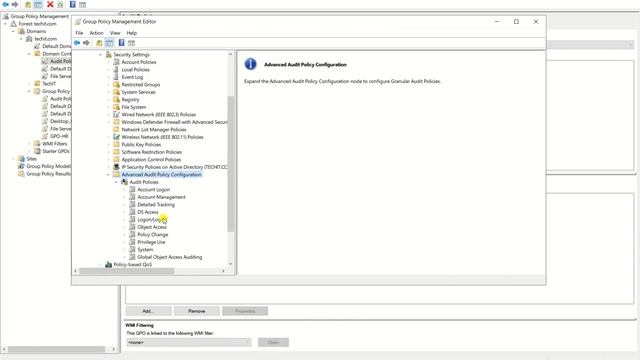Click the Help icon in Editor toolbar

[121, 43]
